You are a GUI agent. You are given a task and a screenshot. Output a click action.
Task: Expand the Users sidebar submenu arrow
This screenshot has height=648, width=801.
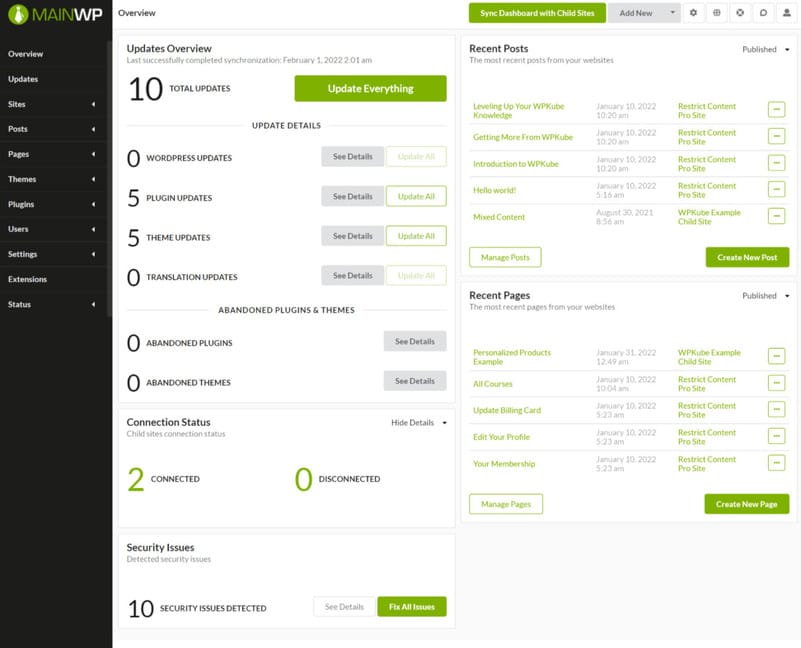tap(93, 229)
